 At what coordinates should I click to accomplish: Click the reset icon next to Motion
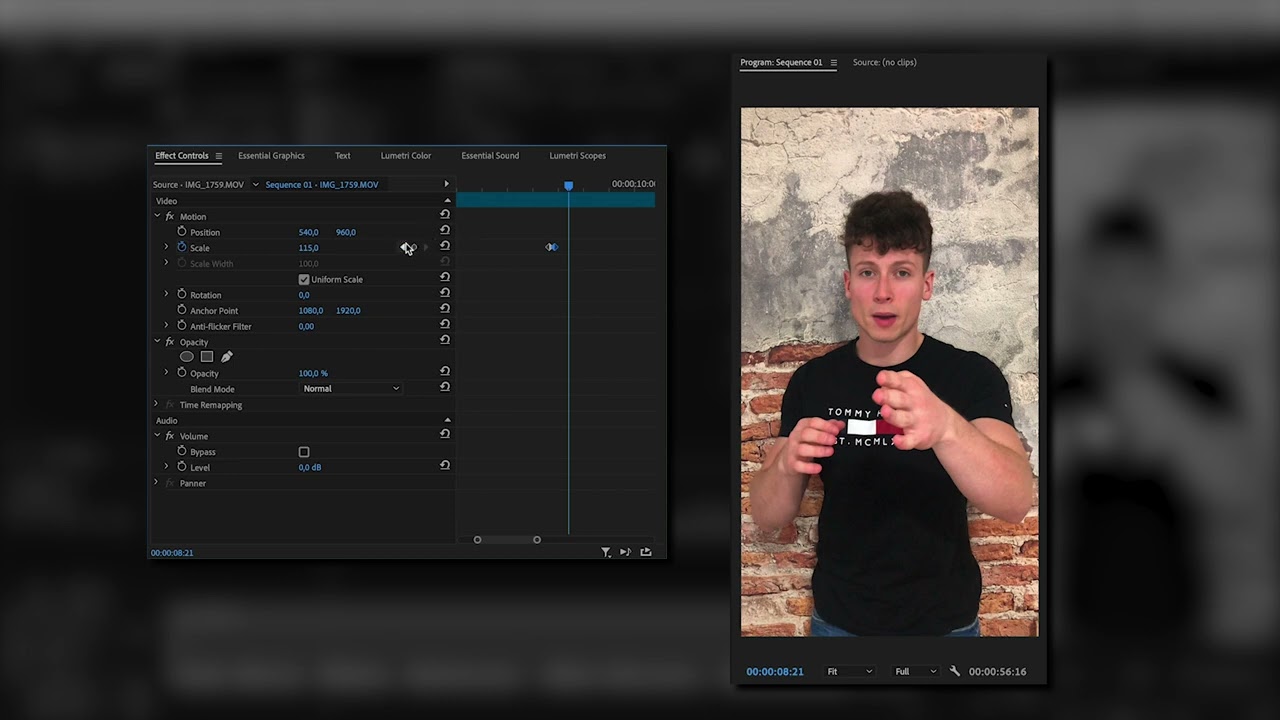(444, 215)
